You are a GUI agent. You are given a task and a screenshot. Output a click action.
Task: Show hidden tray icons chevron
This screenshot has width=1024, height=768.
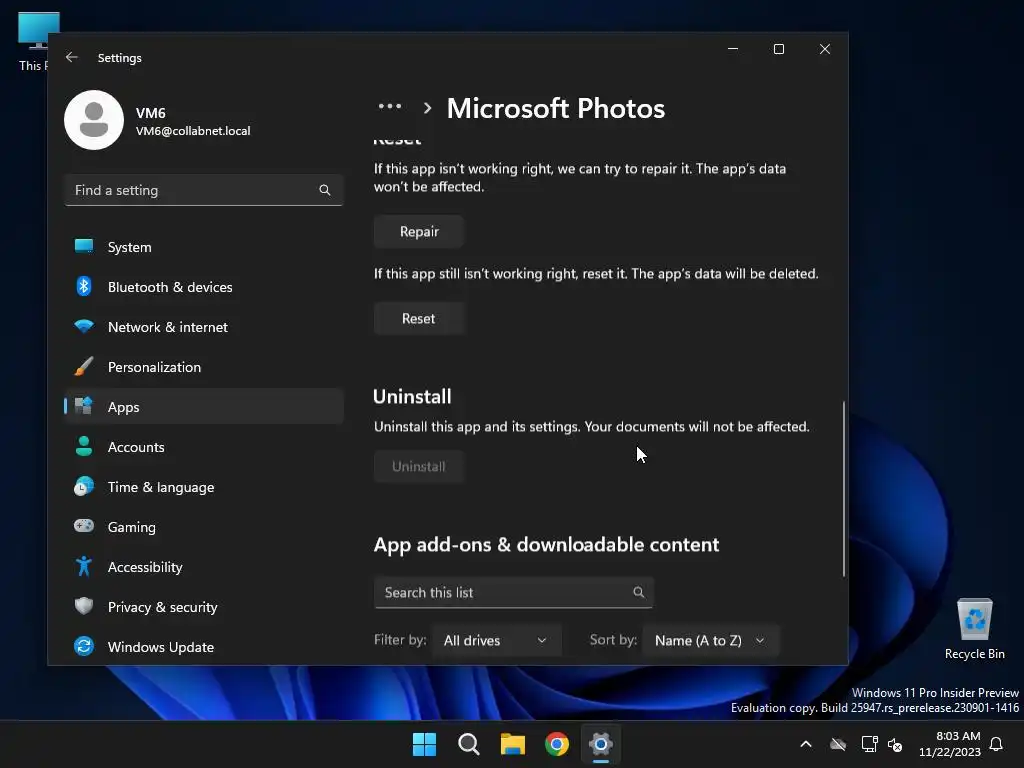[x=806, y=744]
